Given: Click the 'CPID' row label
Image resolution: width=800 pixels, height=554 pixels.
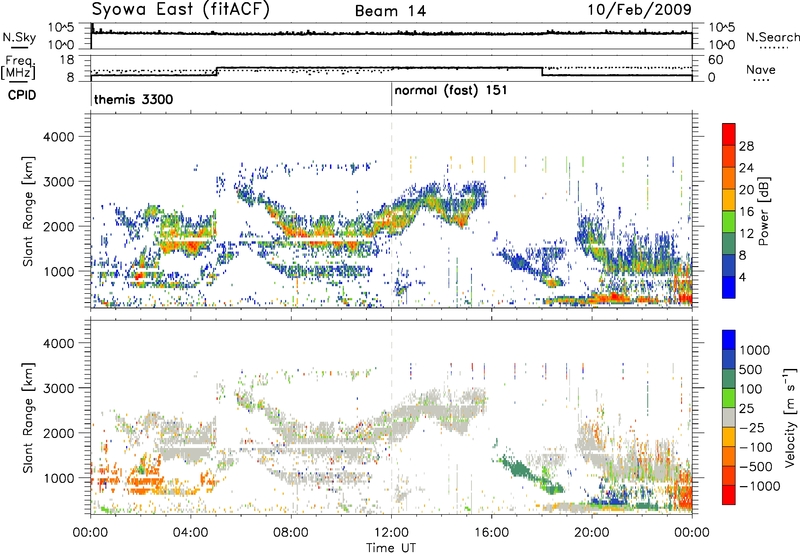Looking at the screenshot, I should tap(22, 95).
